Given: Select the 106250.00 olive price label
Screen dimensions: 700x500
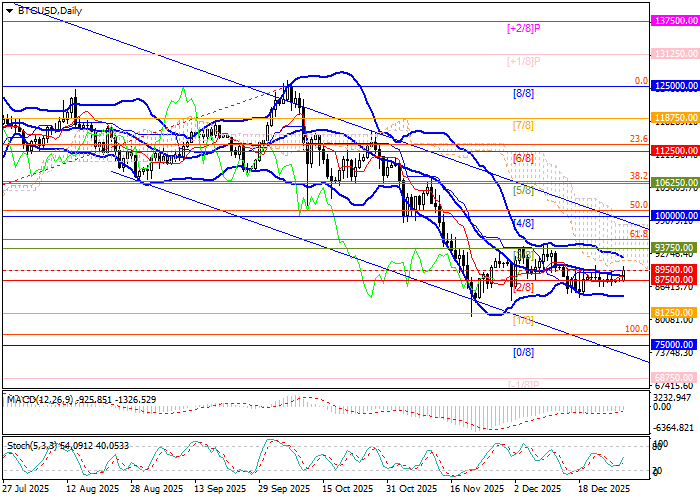Looking at the screenshot, I should 675,183.
